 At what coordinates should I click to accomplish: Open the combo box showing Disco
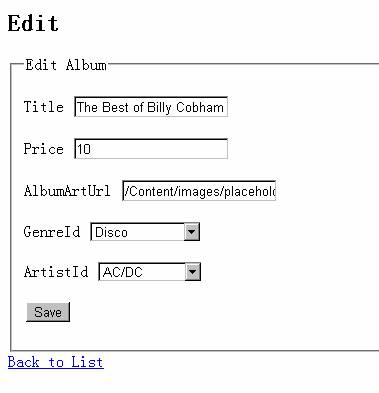coord(145,232)
